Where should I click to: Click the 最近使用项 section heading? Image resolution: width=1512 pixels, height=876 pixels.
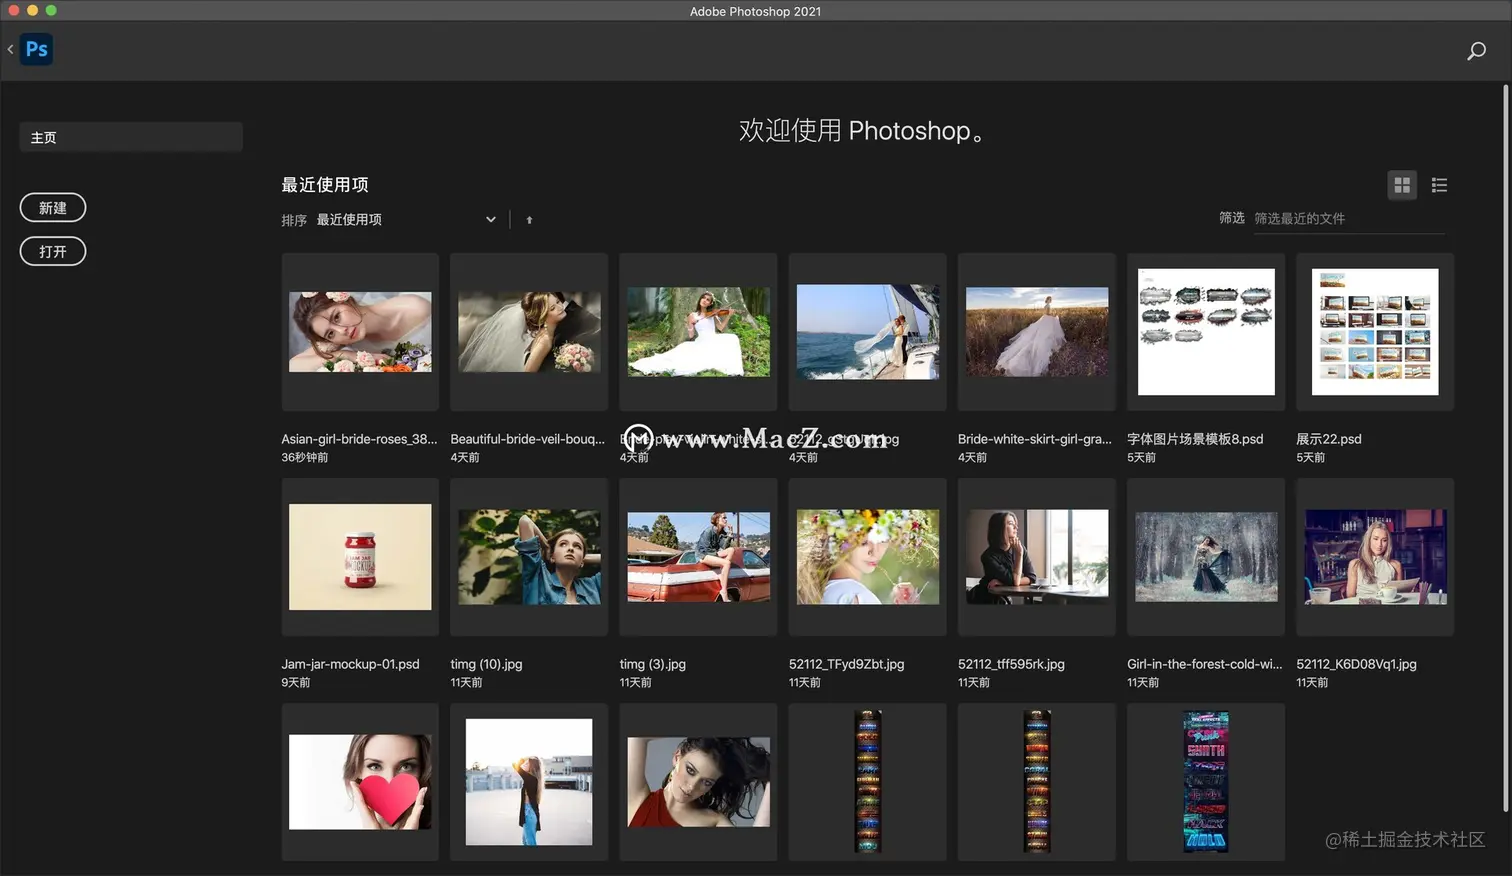tap(325, 185)
